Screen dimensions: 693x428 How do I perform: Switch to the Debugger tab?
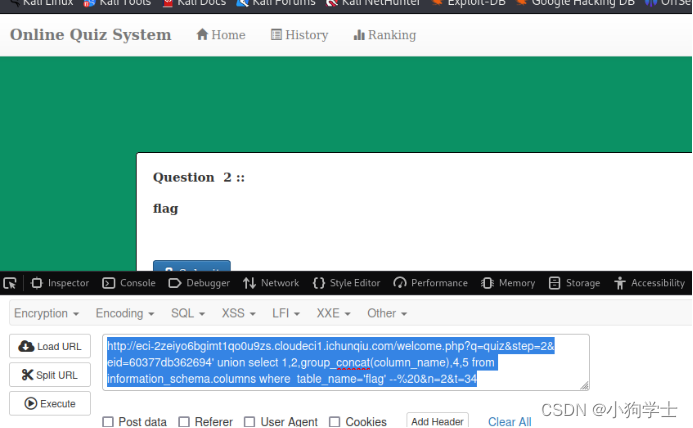pyautogui.click(x=199, y=283)
